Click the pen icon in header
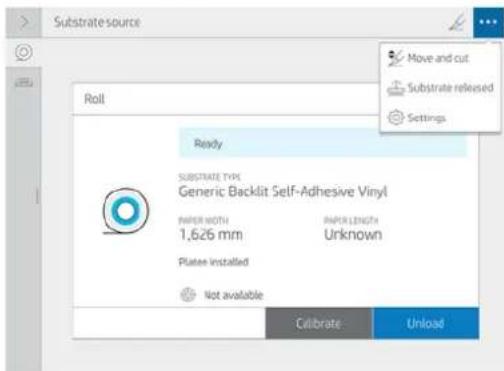Screen dimensions: 504x371 click(457, 23)
